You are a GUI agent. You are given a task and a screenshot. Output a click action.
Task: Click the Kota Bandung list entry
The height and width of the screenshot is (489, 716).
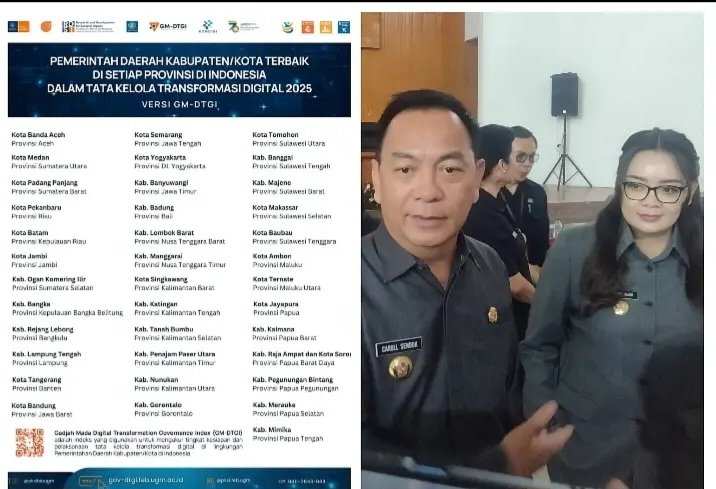tap(36, 409)
